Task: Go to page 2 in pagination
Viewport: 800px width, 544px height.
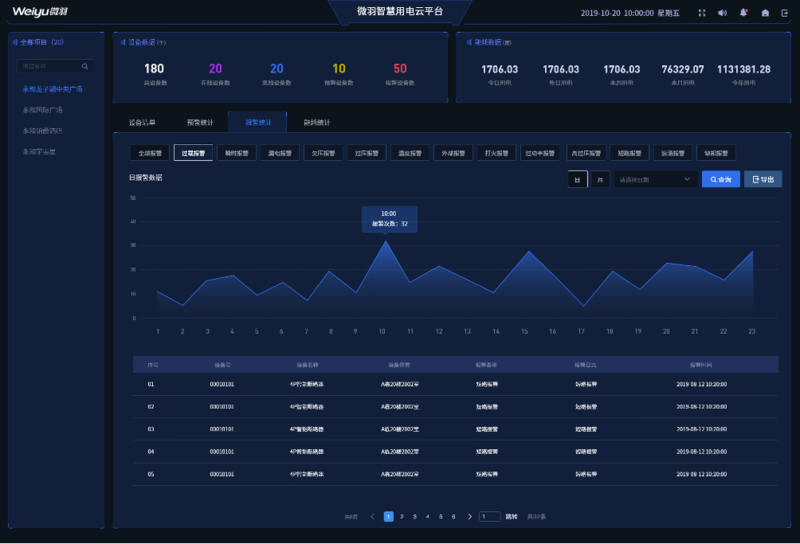Action: [x=402, y=516]
